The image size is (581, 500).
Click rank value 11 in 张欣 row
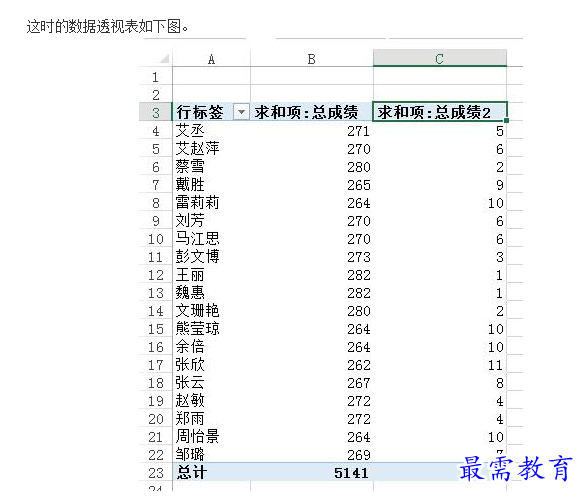point(496,365)
